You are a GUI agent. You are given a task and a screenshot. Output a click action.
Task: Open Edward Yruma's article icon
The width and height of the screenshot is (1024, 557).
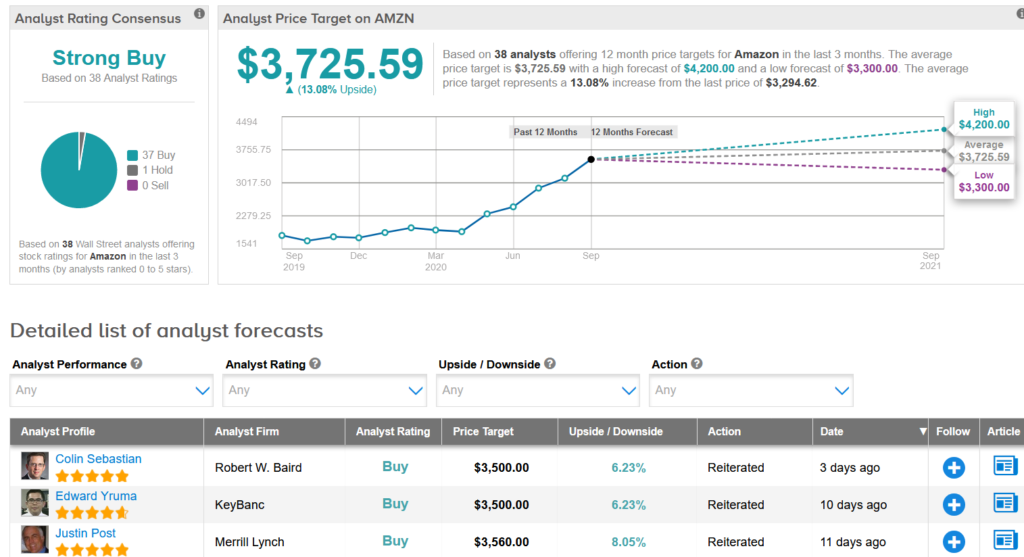click(1004, 503)
